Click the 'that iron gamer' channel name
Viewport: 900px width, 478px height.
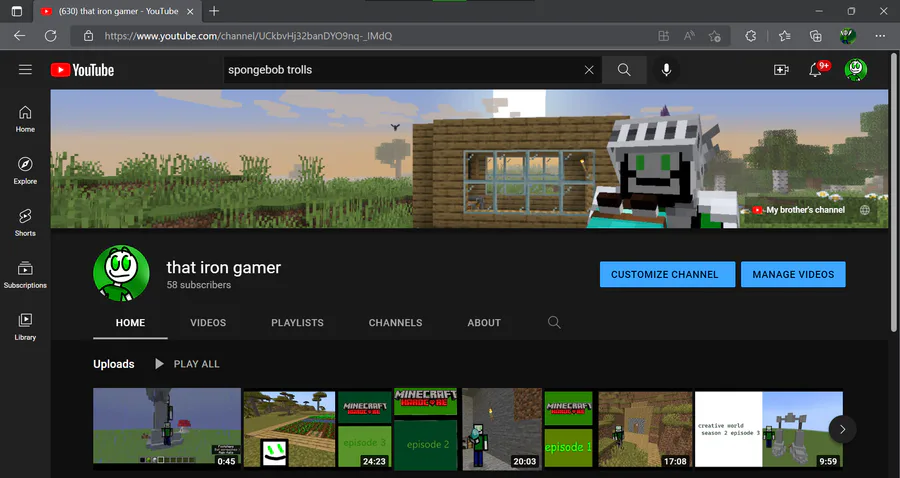pos(223,267)
